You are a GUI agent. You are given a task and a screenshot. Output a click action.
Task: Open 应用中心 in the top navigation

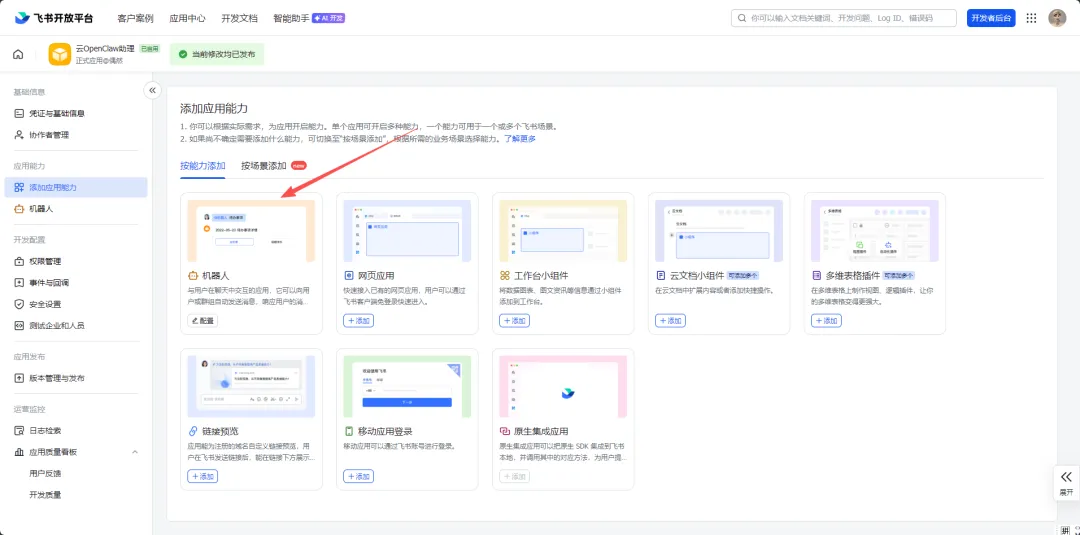coord(187,19)
